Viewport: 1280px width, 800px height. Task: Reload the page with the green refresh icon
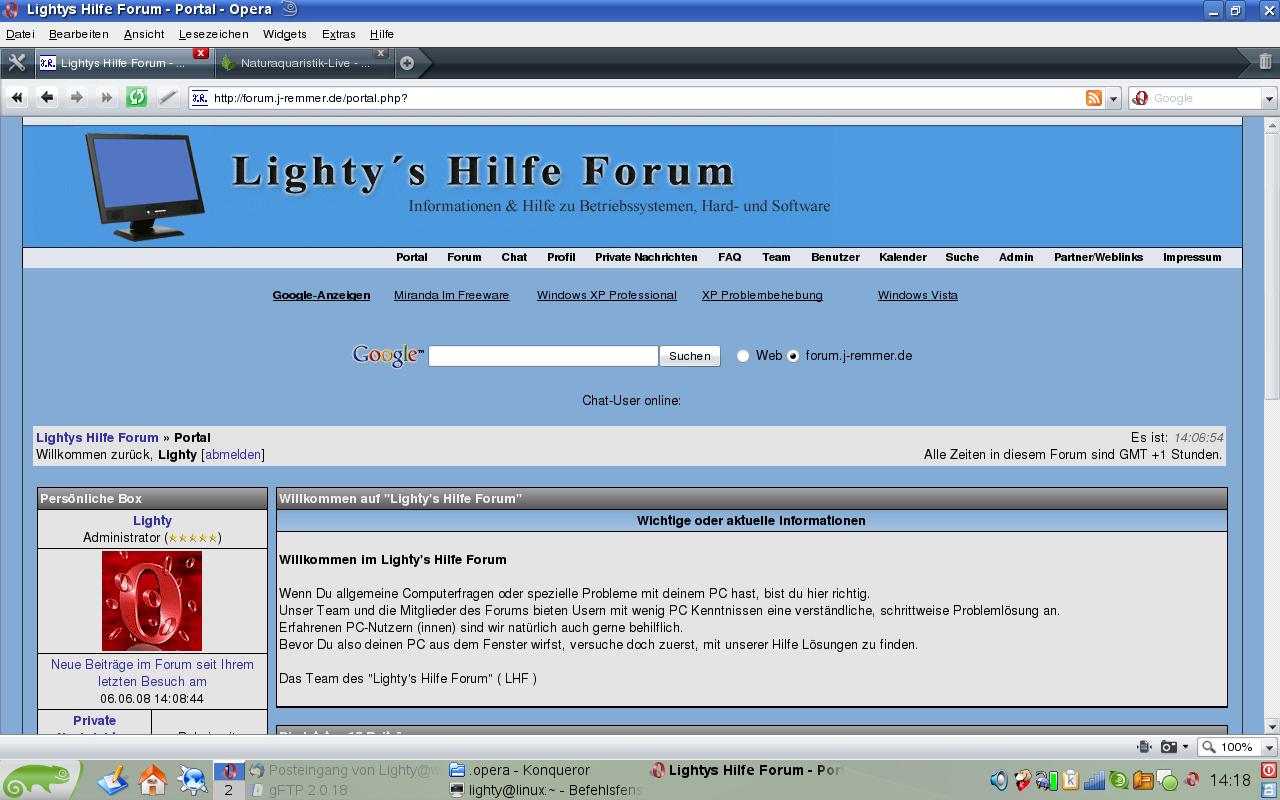tap(137, 97)
